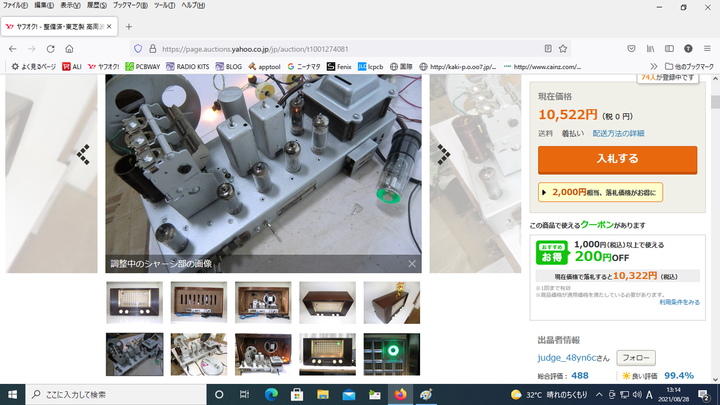The width and height of the screenshot is (720, 405).
Task: Click the browser back arrow
Action: point(11,48)
